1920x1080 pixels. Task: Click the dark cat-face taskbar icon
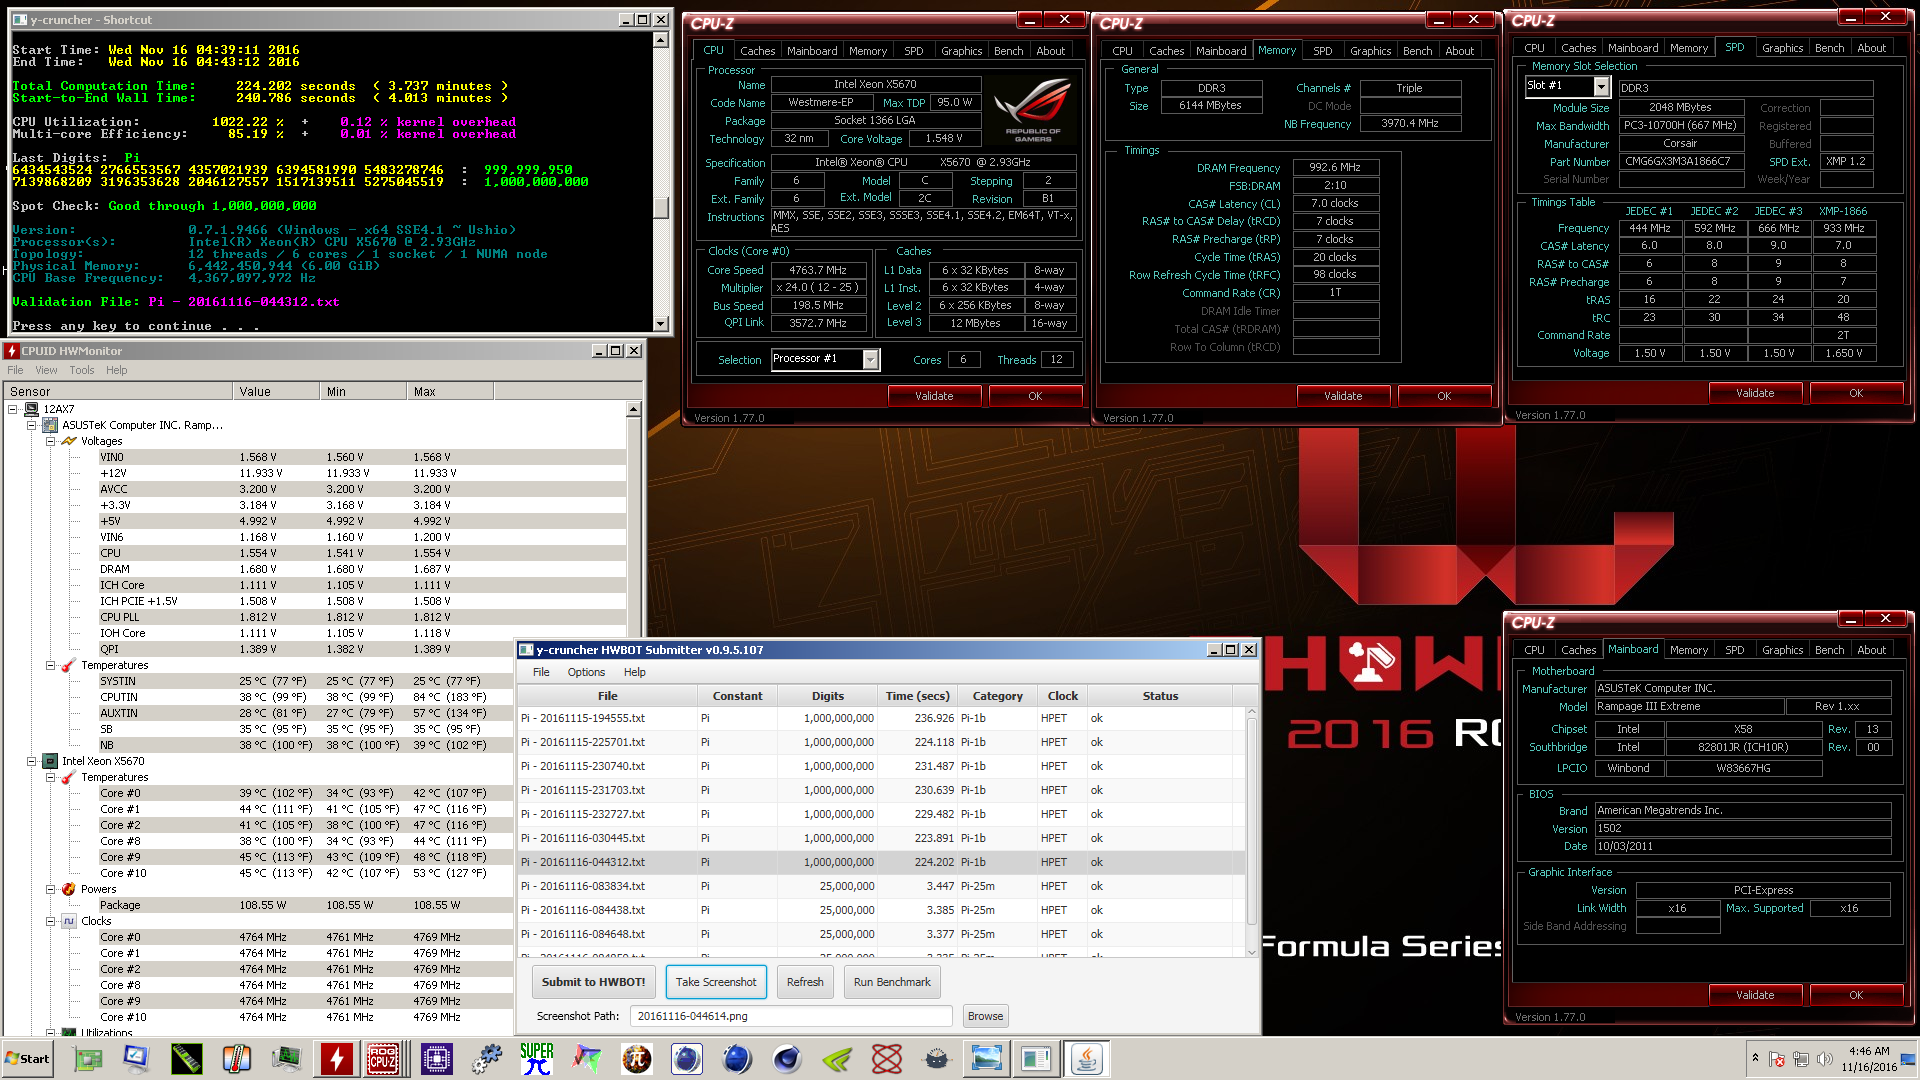click(937, 1059)
